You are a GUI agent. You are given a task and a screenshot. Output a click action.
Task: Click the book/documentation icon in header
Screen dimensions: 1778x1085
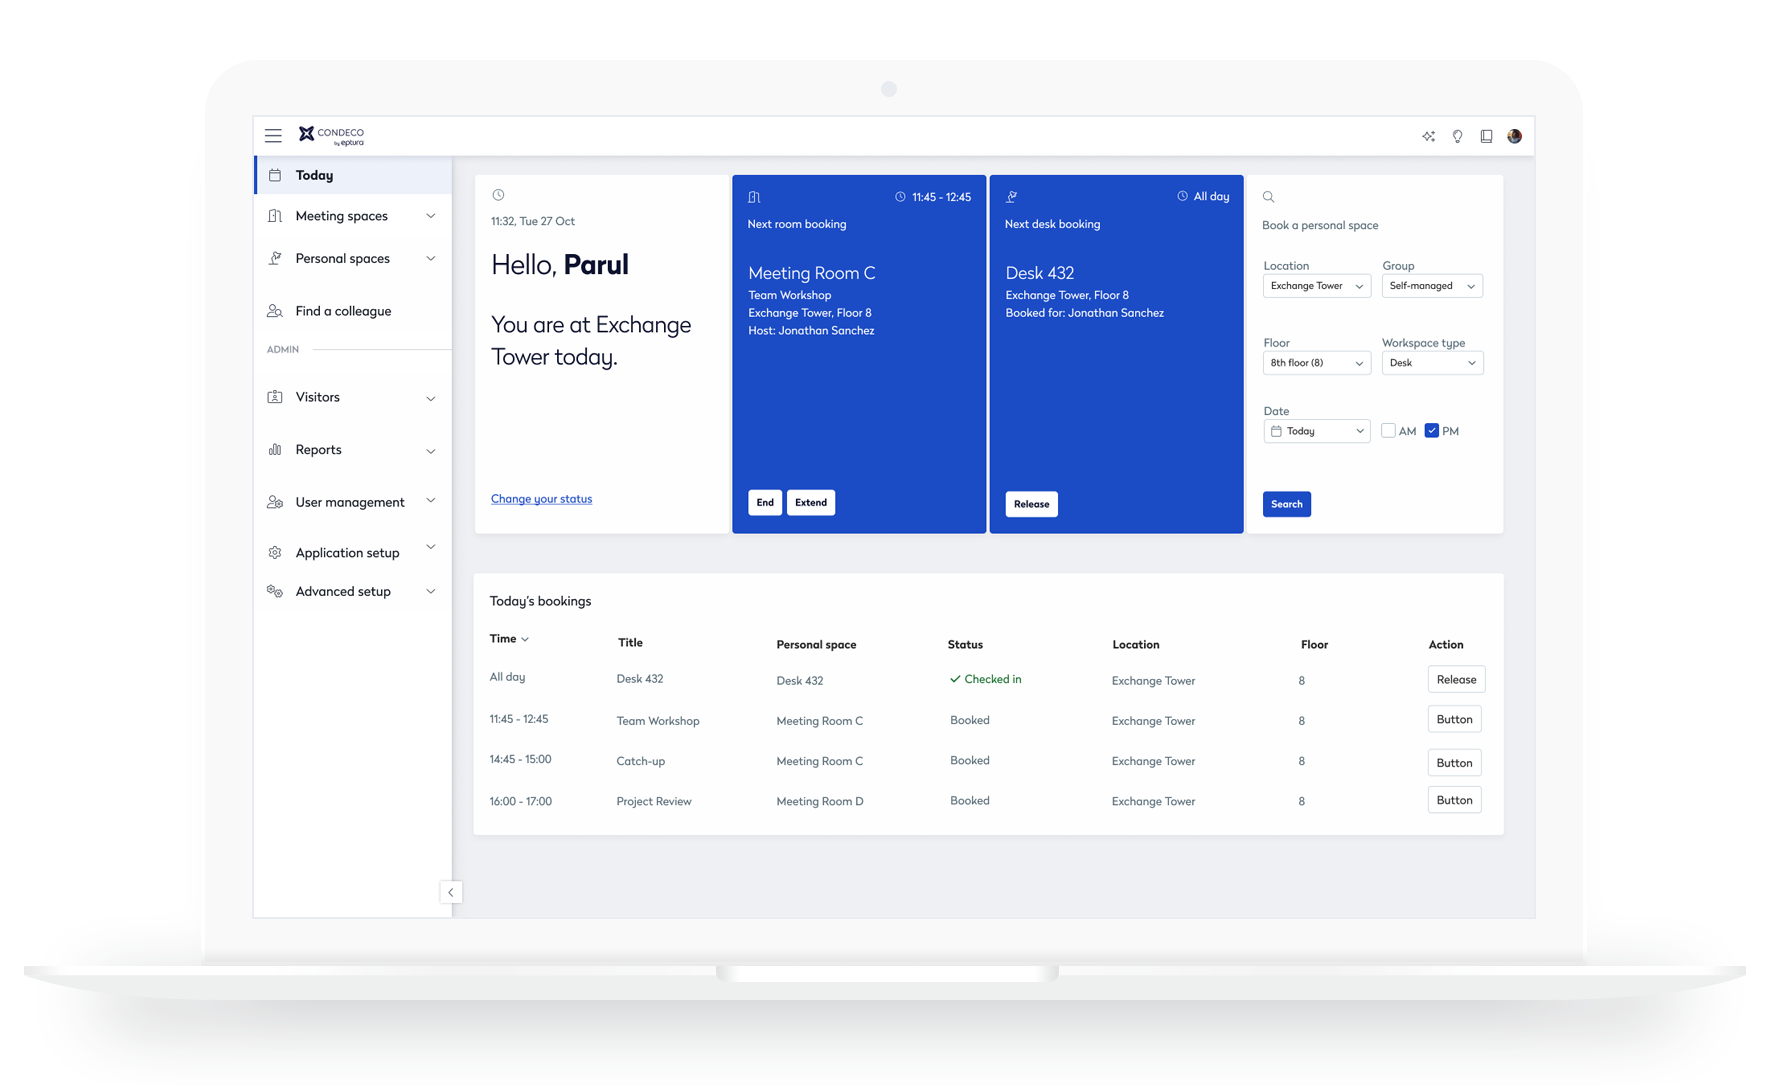(x=1486, y=136)
